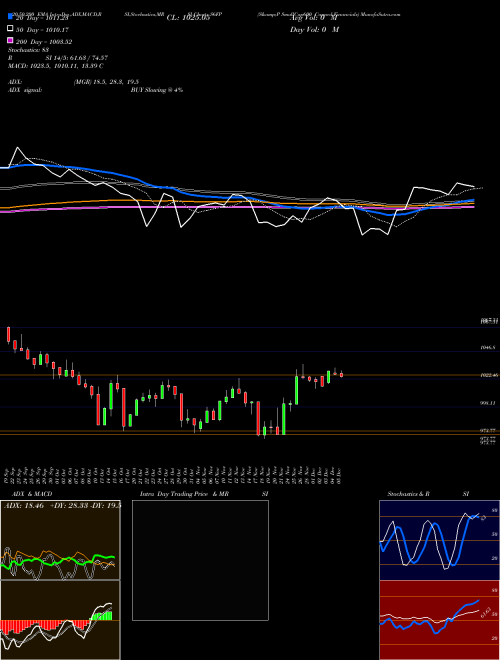Click the 1022.46 price axis label
The height and width of the screenshot is (660, 500).
coord(489,375)
